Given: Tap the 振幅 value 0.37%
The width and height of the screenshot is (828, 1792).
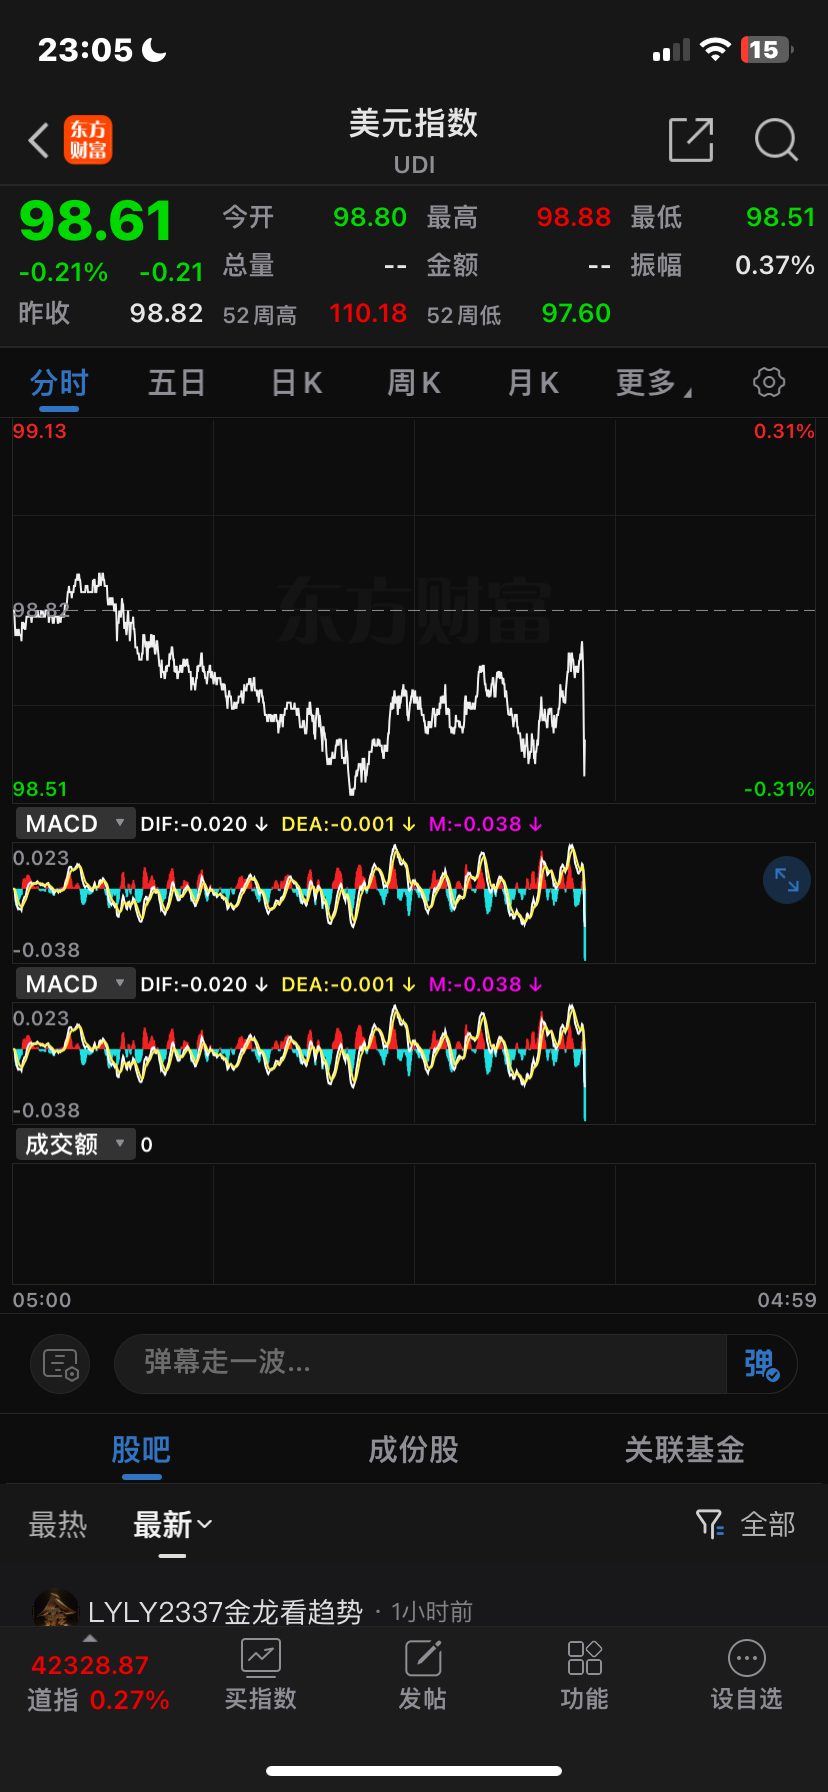Looking at the screenshot, I should [775, 265].
